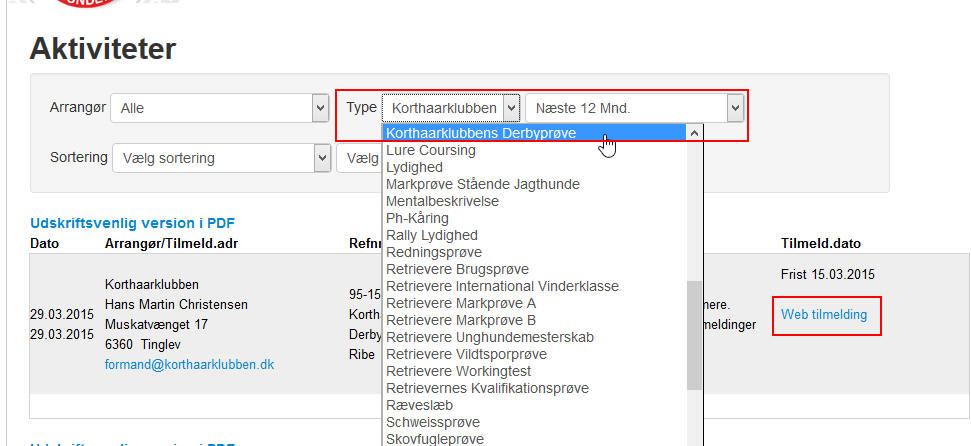This screenshot has height=446, width=971.
Task: Select Retrievernes Kvalifikationsprøve option
Action: 534,388
